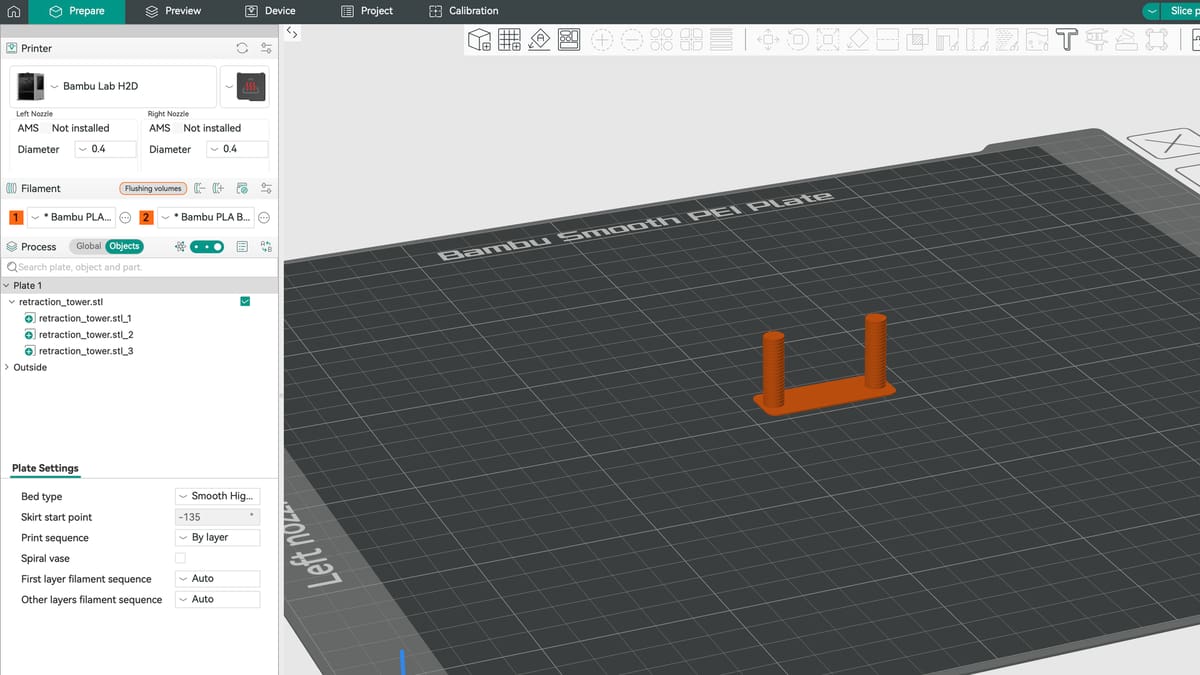The width and height of the screenshot is (1200, 675).
Task: Switch to the Project tab
Action: click(367, 11)
